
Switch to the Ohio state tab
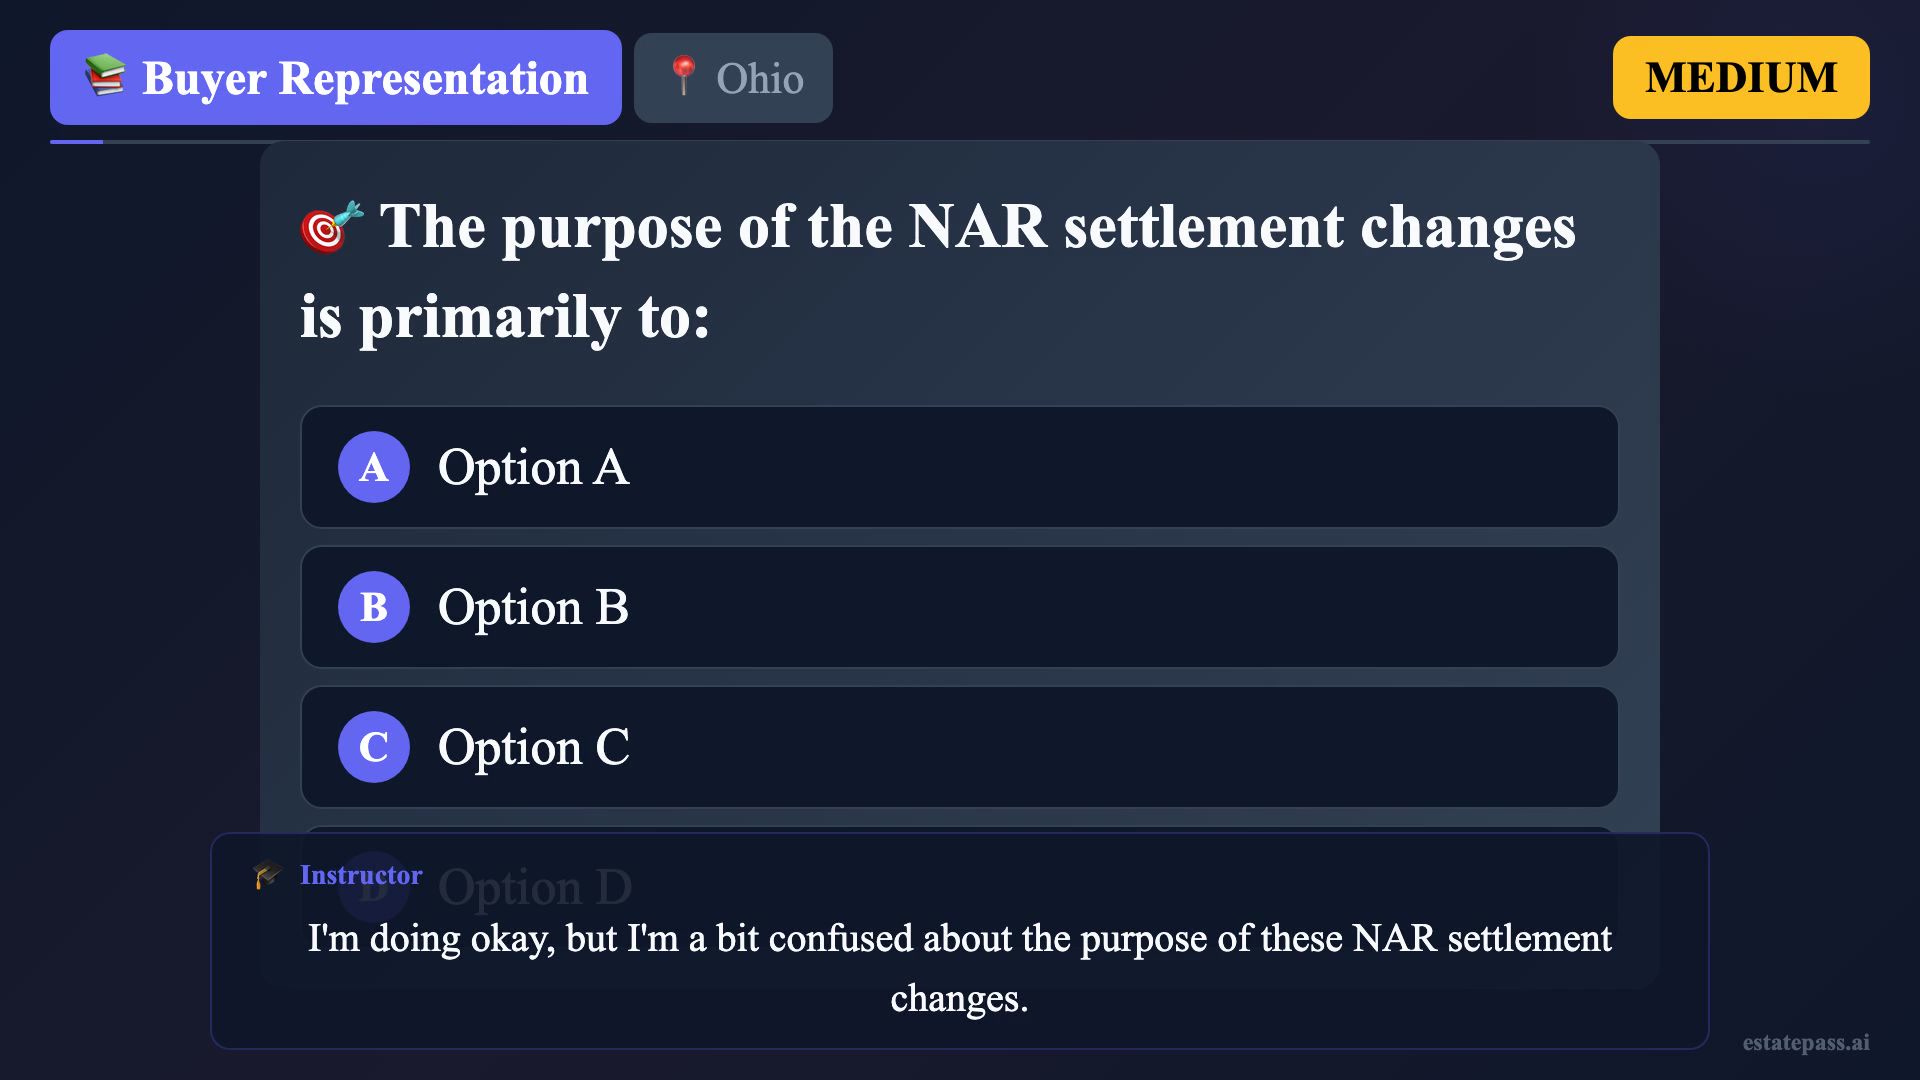point(733,78)
